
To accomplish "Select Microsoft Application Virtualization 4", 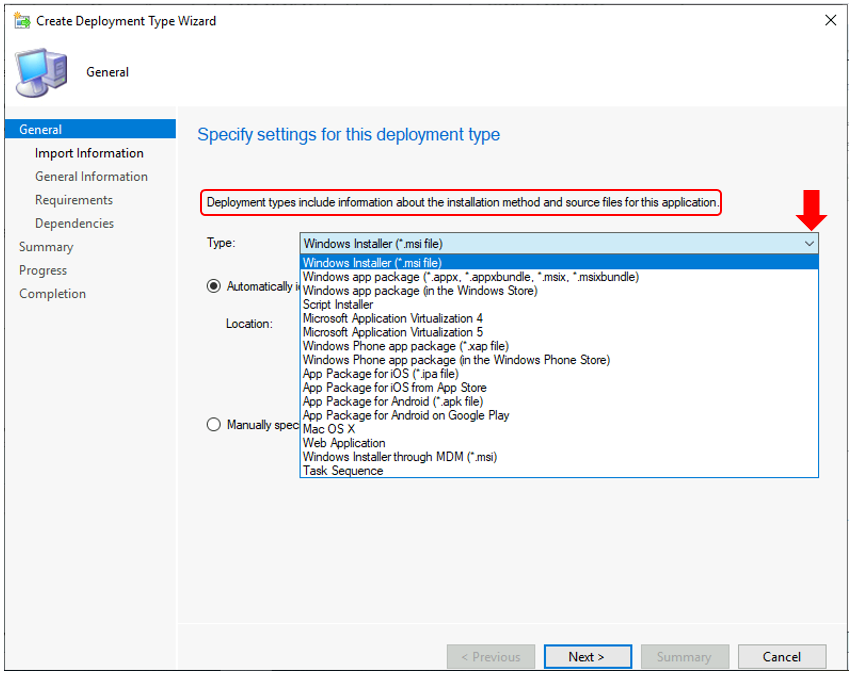I will (559, 318).
